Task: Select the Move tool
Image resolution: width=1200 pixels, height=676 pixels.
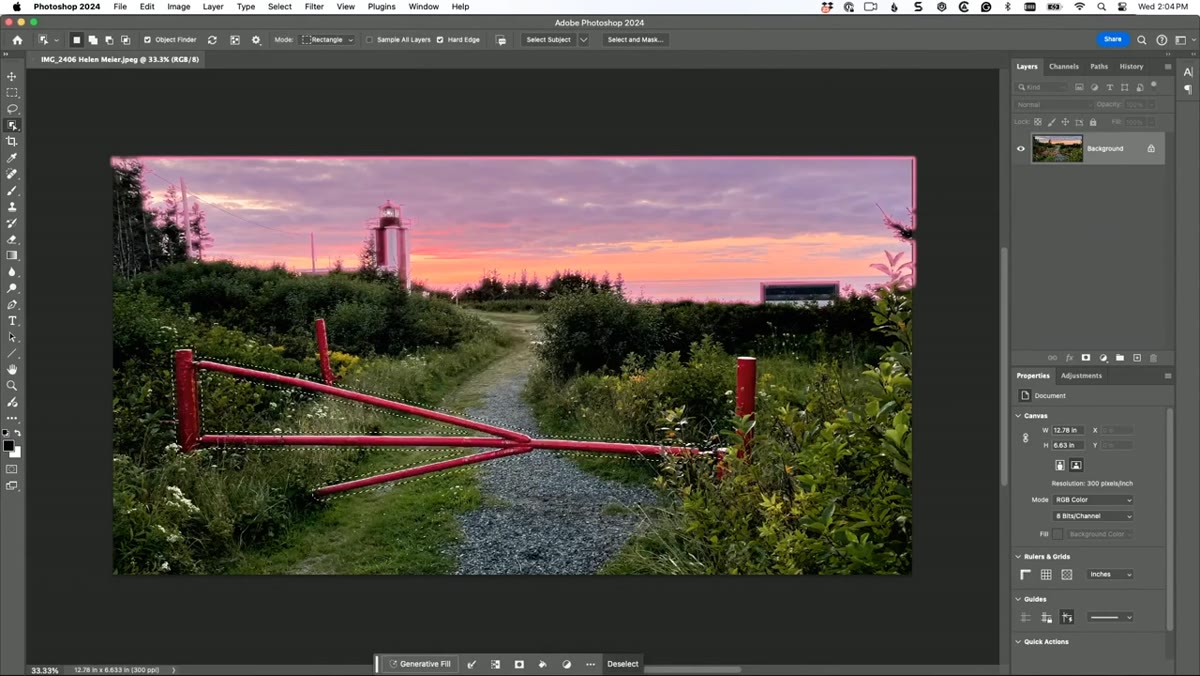Action: click(x=12, y=76)
